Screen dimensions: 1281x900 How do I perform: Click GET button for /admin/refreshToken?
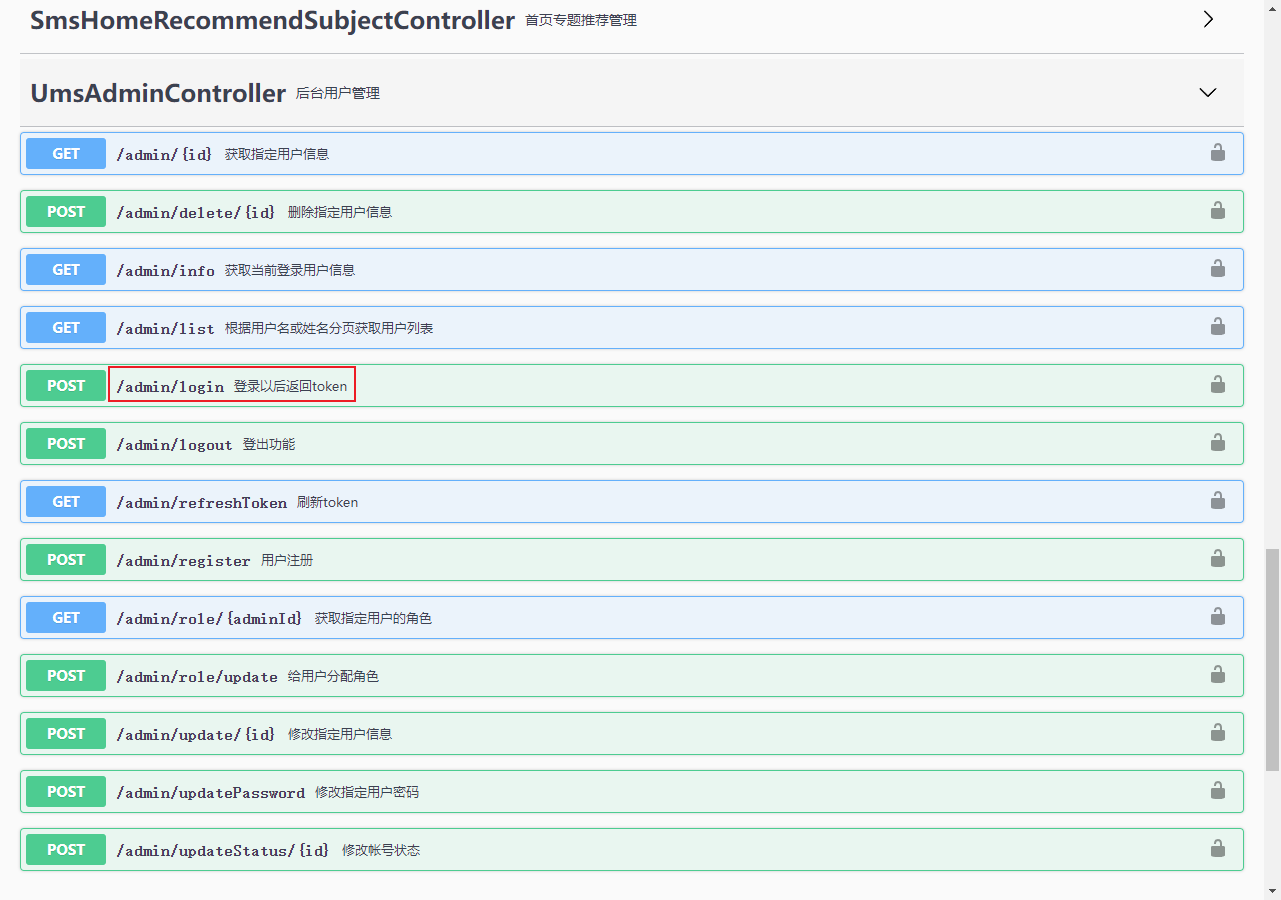click(x=66, y=502)
